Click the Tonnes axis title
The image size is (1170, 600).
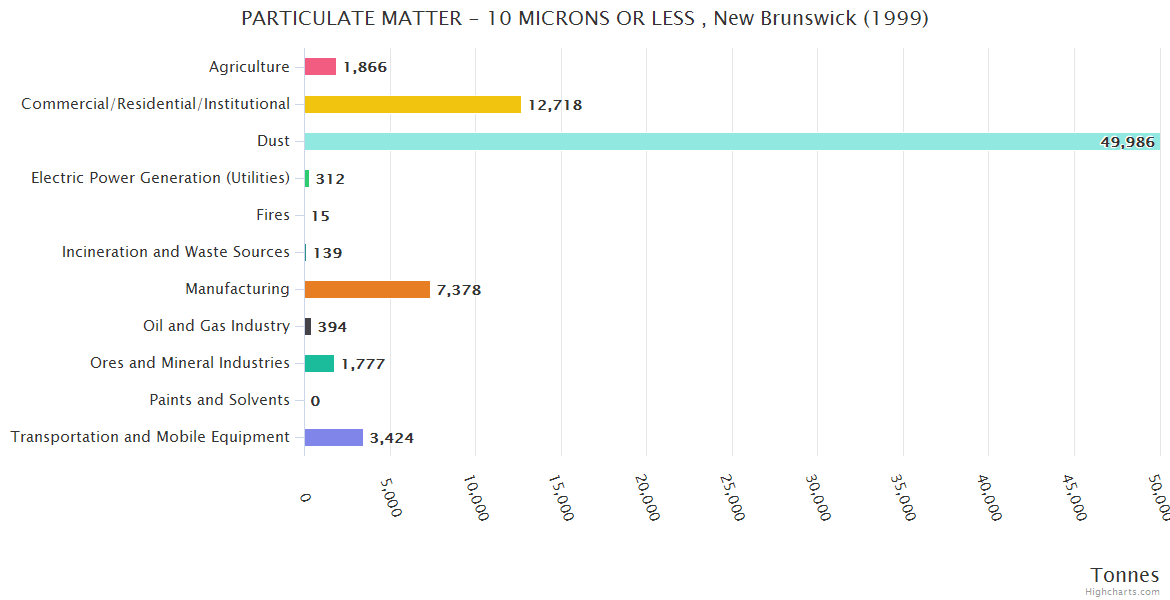coord(1124,575)
